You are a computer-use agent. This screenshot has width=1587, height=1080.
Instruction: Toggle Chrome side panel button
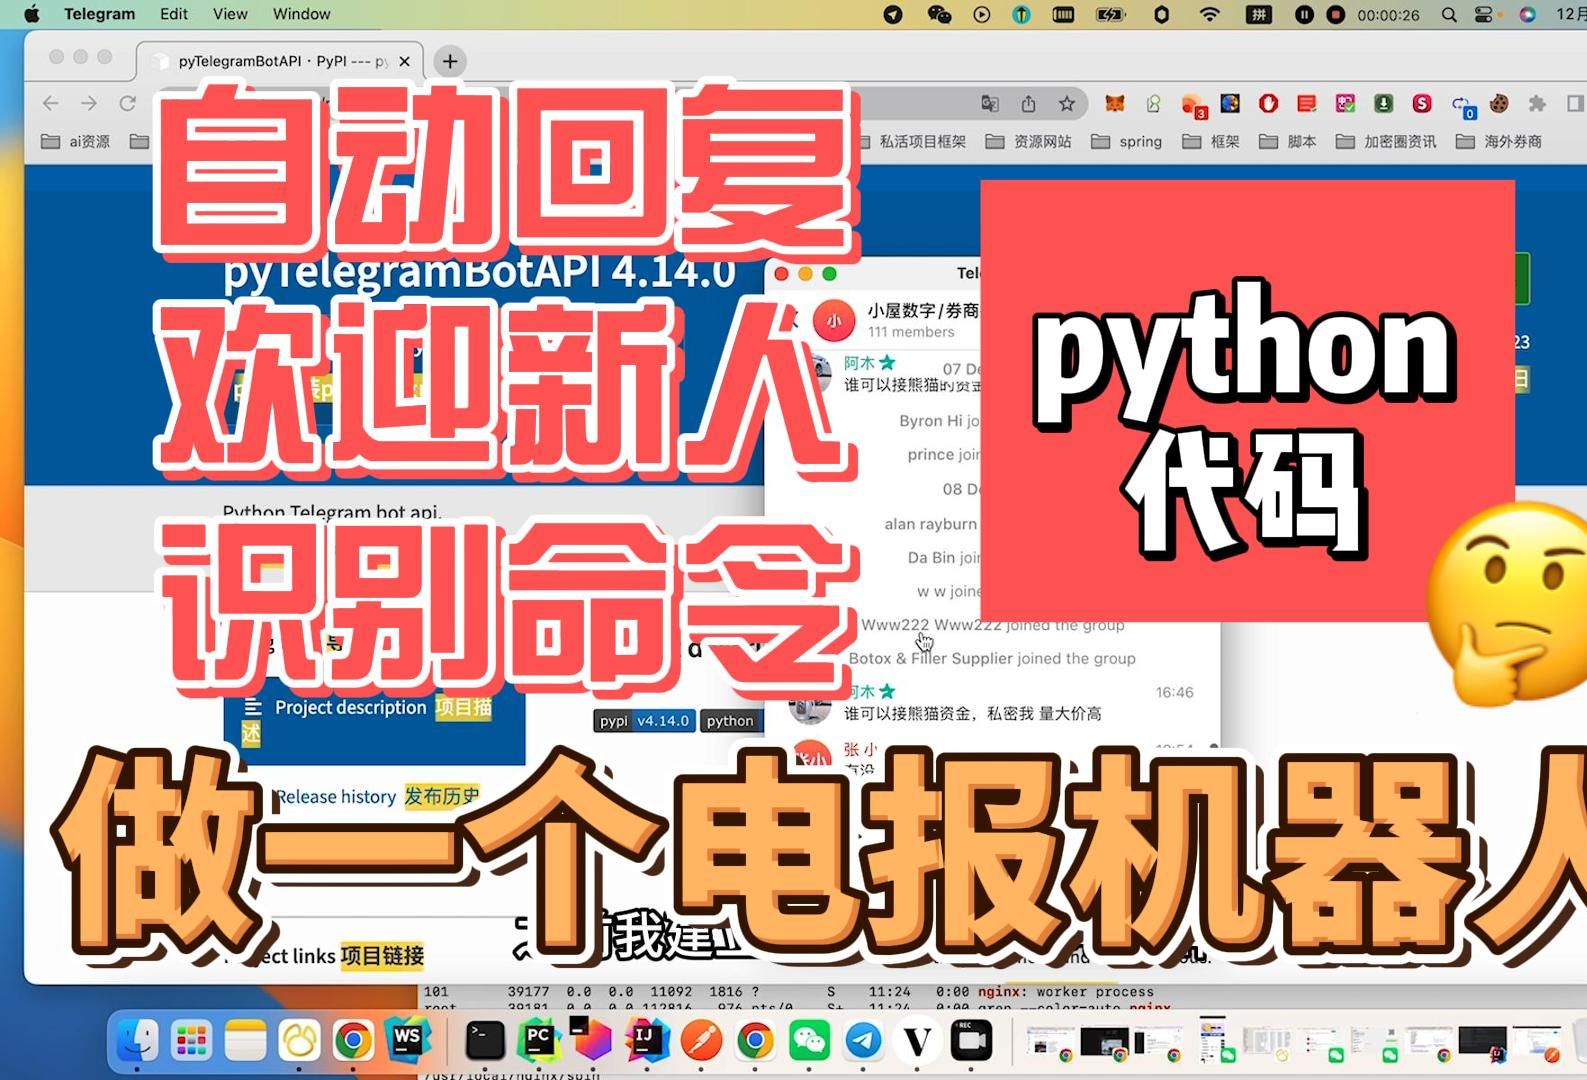point(1575,104)
